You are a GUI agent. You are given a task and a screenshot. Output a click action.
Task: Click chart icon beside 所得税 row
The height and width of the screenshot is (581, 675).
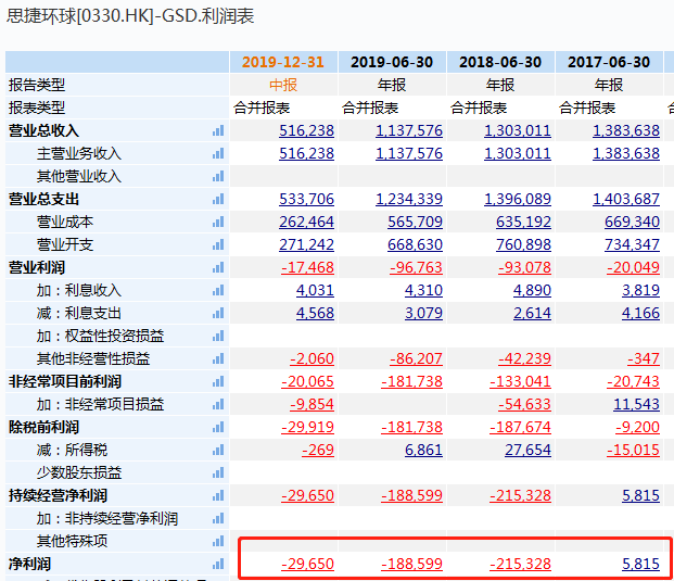pos(218,450)
